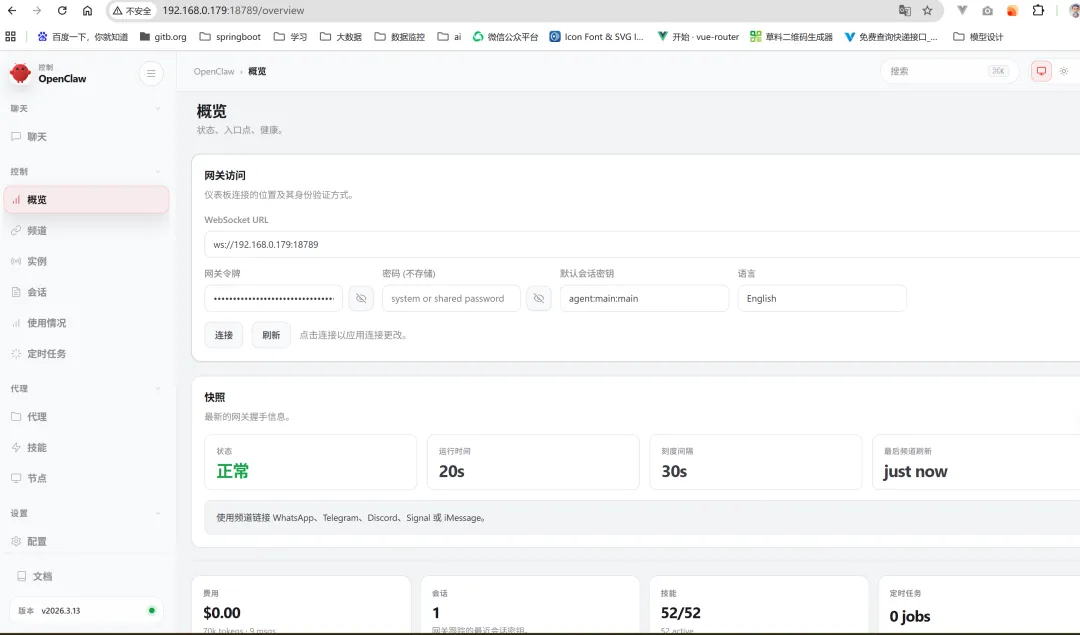Collapse the 代理 sidebar section chevron
Screen dimensions: 1080x635
(158, 388)
